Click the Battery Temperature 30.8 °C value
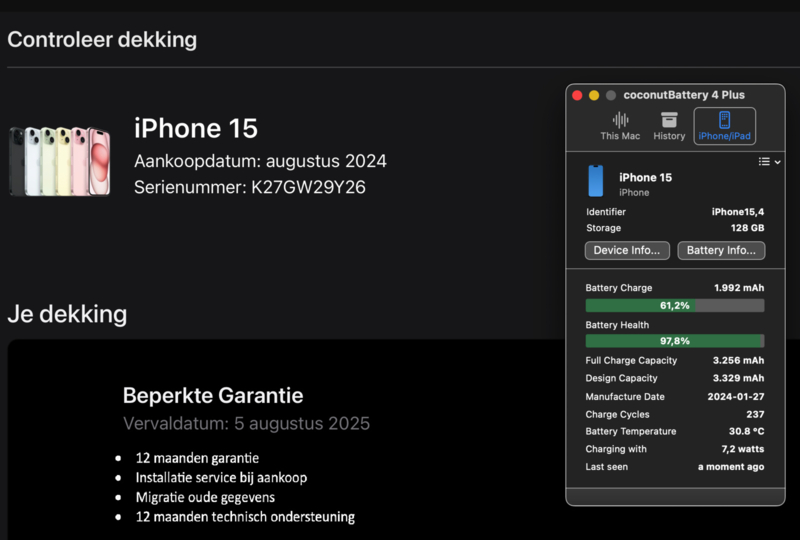800x540 pixels. tap(746, 431)
